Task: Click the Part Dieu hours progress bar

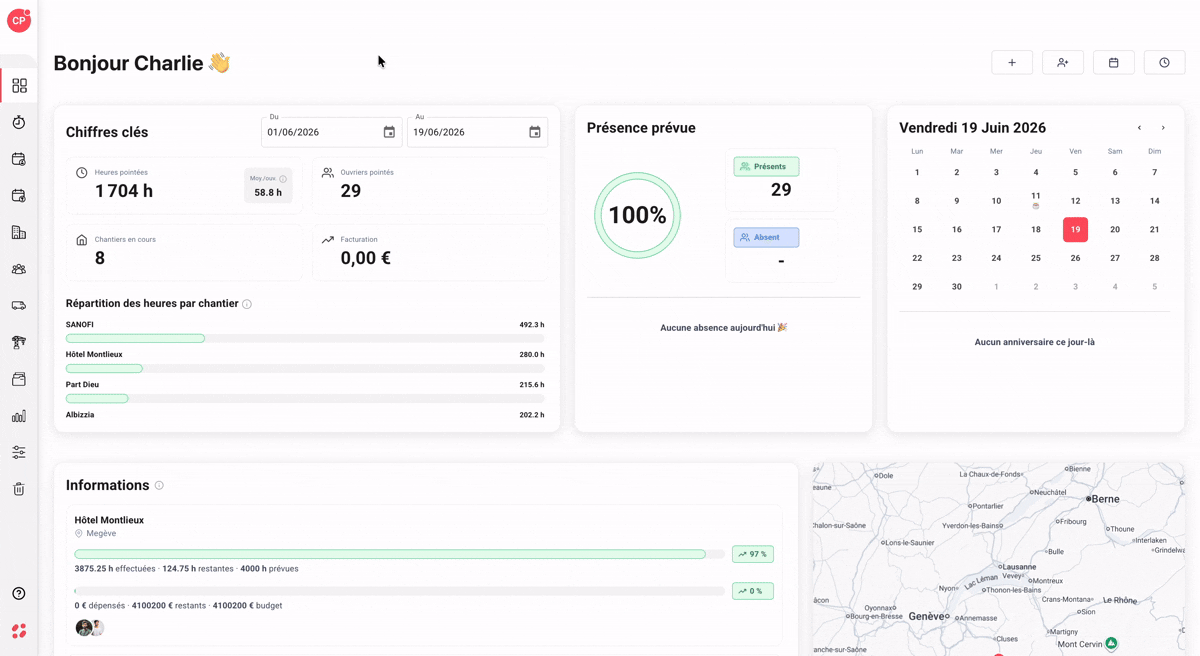Action: coord(305,399)
